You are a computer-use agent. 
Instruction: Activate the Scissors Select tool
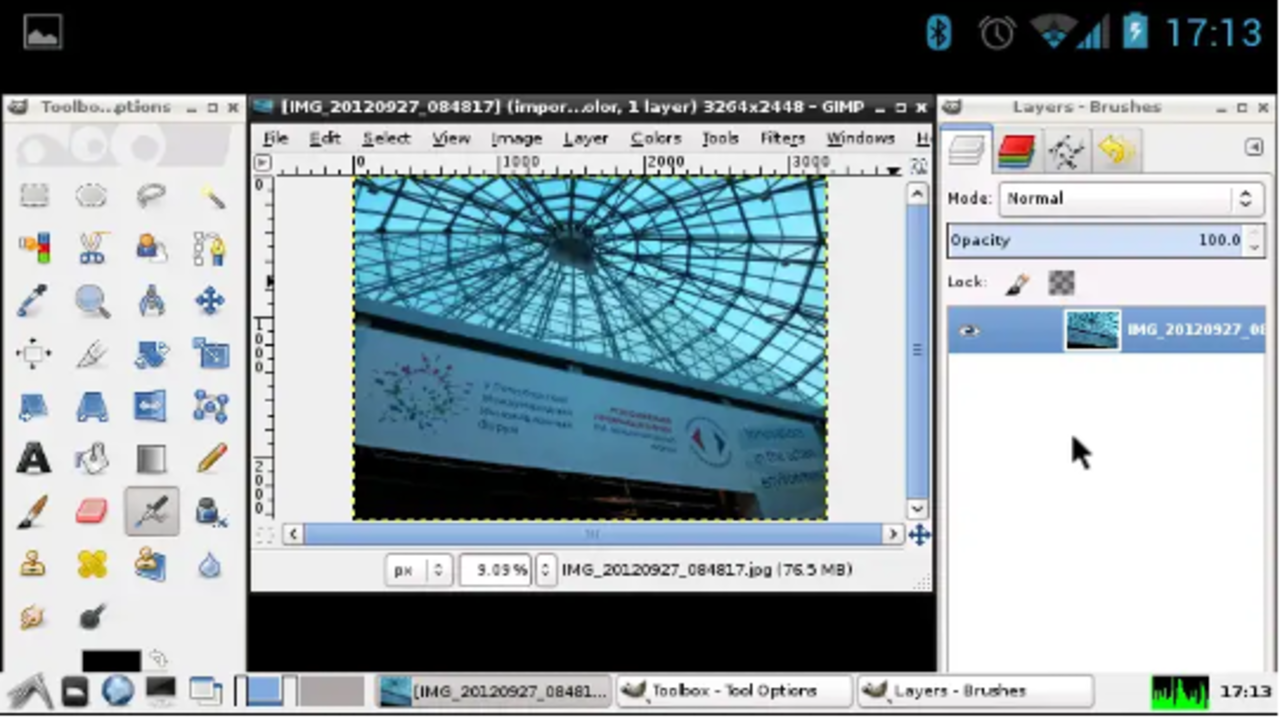pyautogui.click(x=92, y=248)
